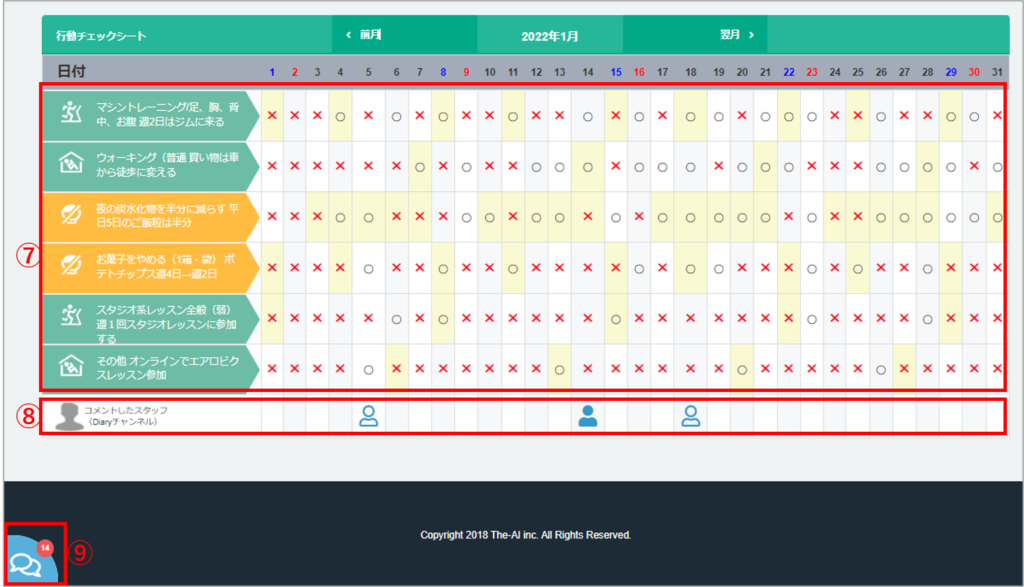Click the staff comment icon on day 18
The image size is (1024, 587).
[690, 416]
